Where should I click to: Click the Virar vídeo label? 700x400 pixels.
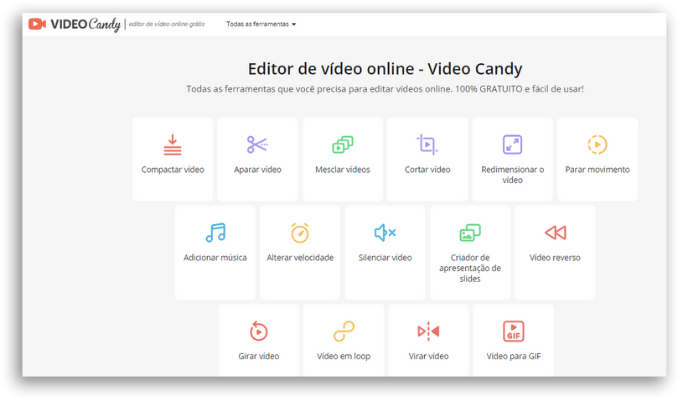coord(429,356)
